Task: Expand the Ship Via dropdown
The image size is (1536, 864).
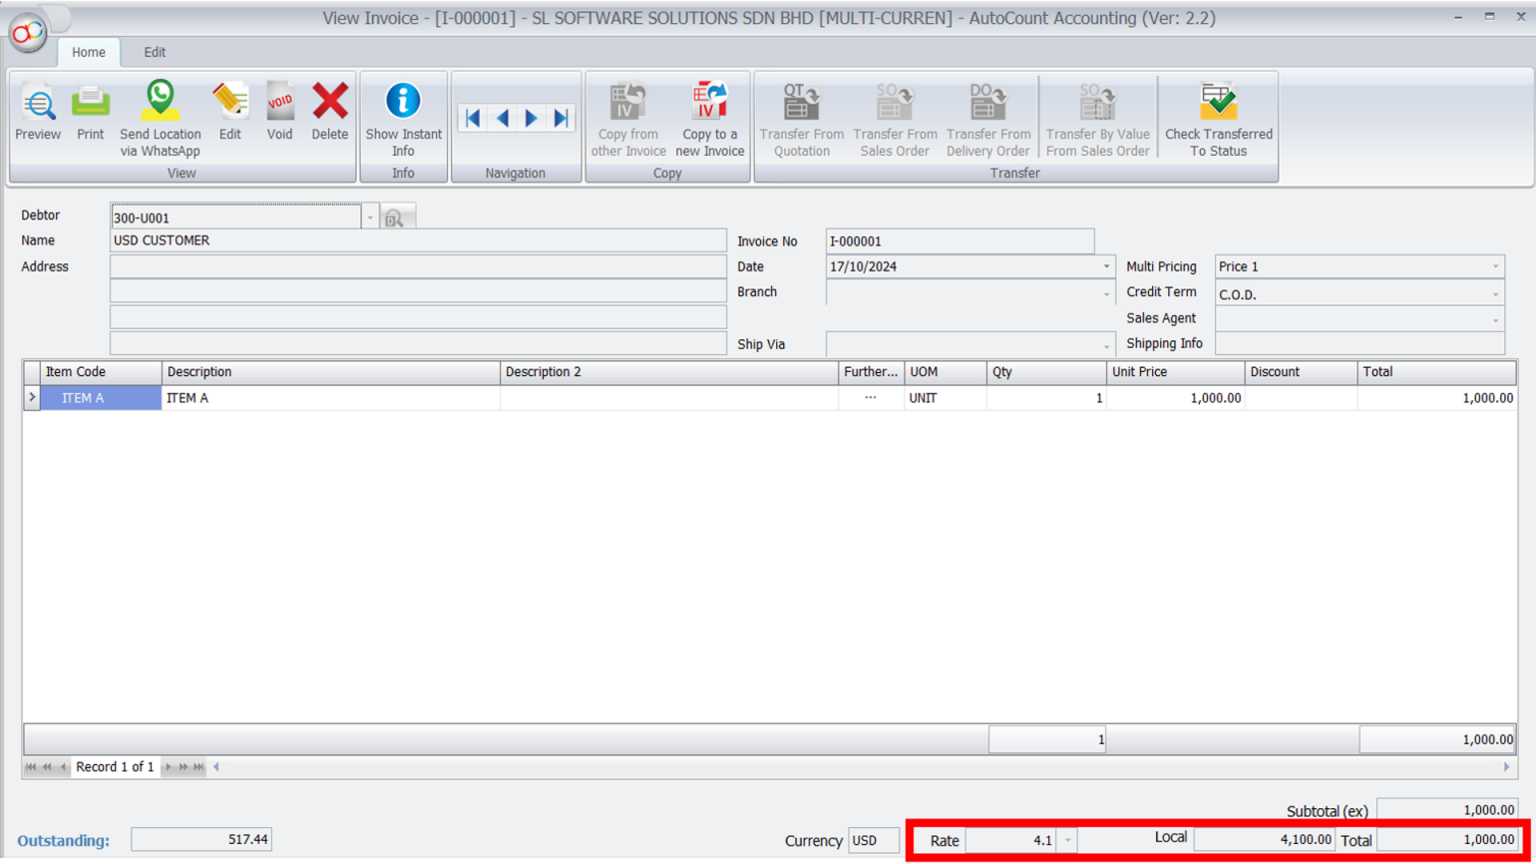Action: point(1106,345)
